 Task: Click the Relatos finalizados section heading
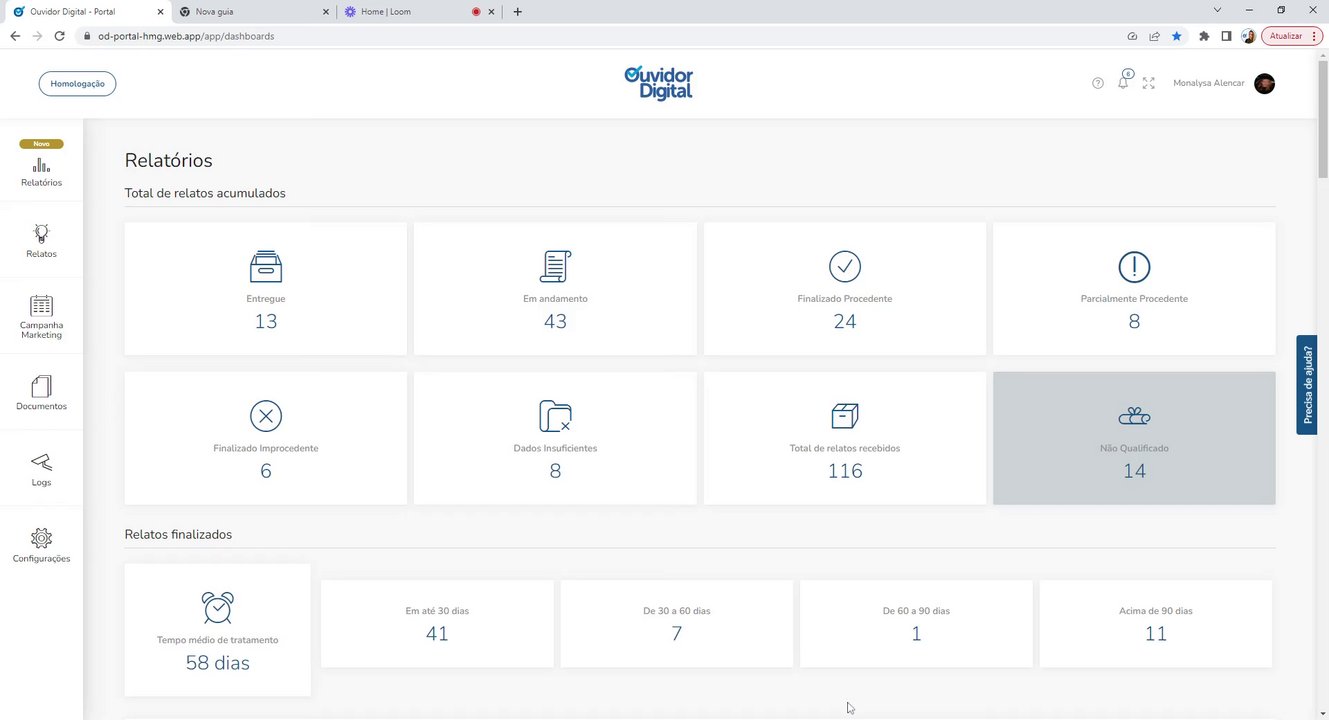178,534
